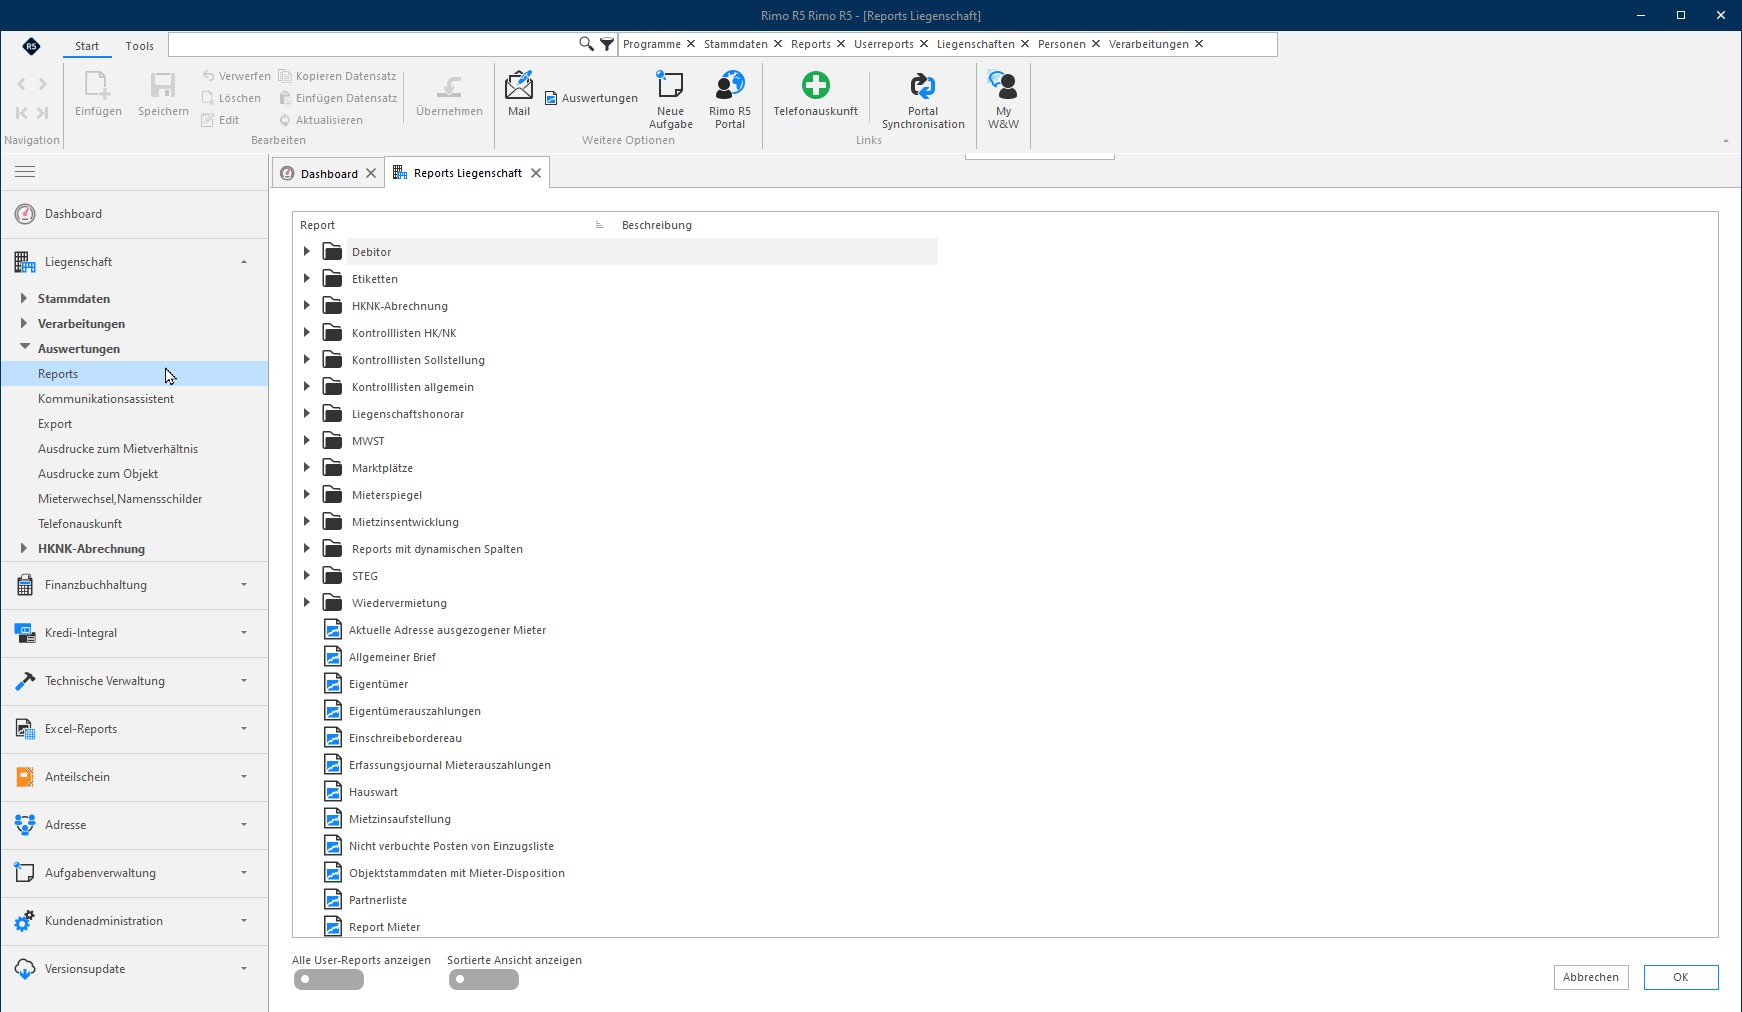The height and width of the screenshot is (1012, 1742).
Task: Toggle Sortierte Ansicht anzeigen switch
Action: click(x=484, y=980)
